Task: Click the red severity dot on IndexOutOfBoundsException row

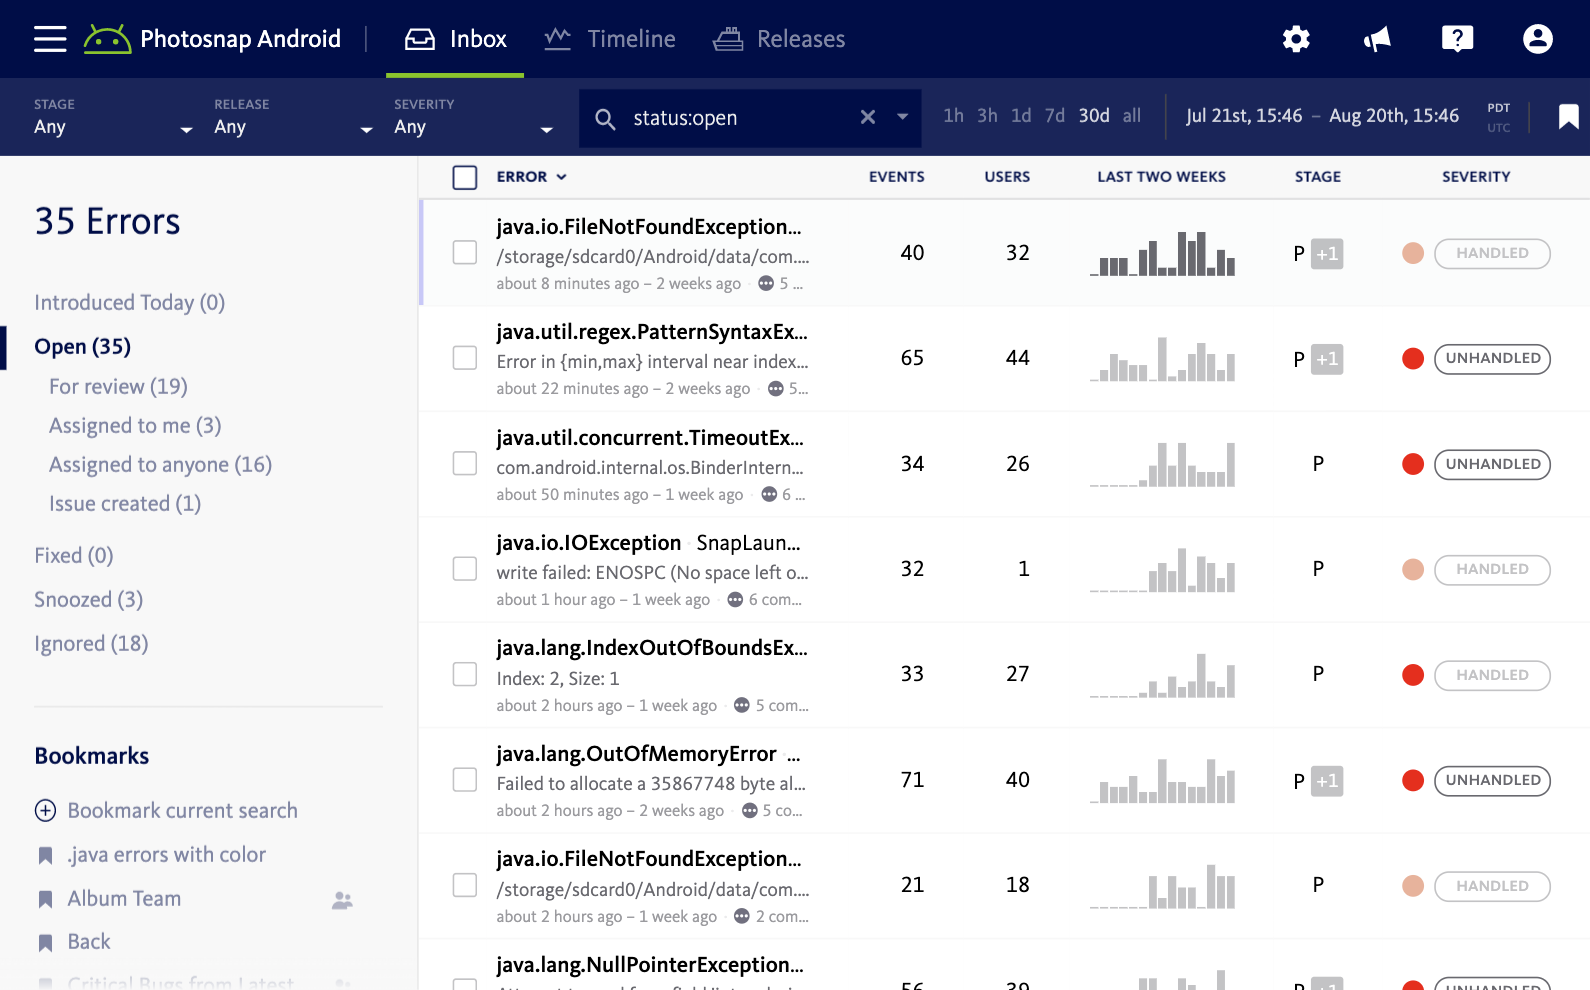Action: 1413,675
